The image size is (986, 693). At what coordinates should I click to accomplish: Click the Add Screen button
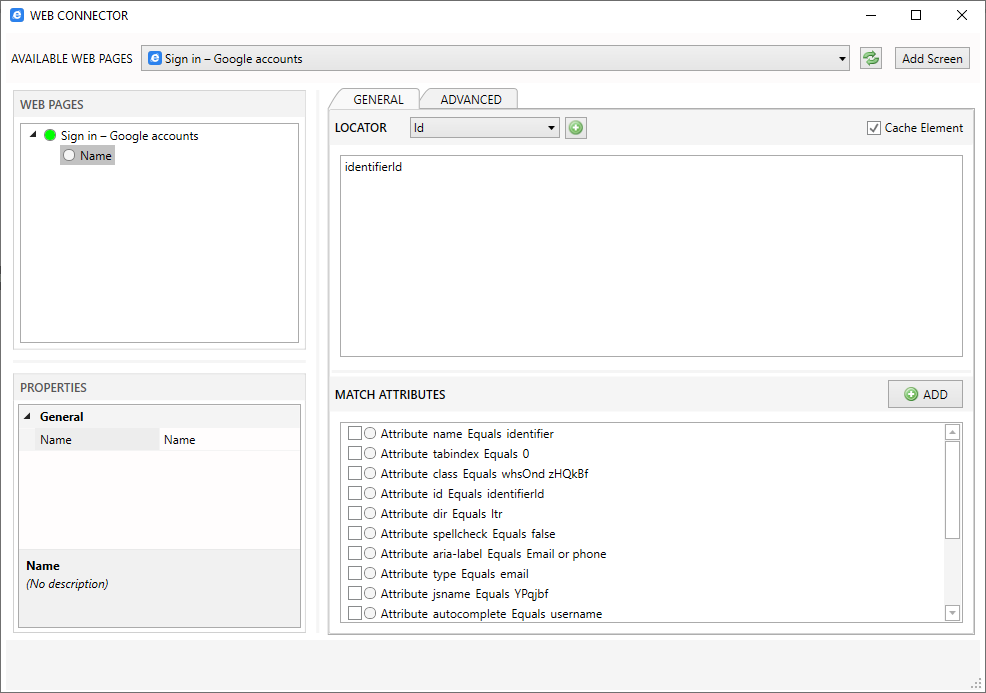931,57
